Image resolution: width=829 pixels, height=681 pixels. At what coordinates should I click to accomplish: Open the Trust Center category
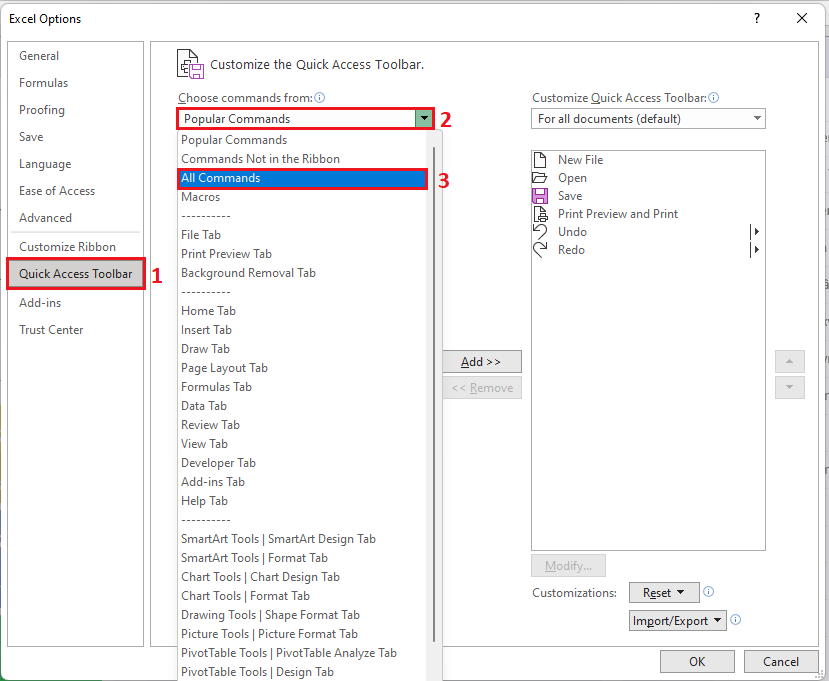75,330
